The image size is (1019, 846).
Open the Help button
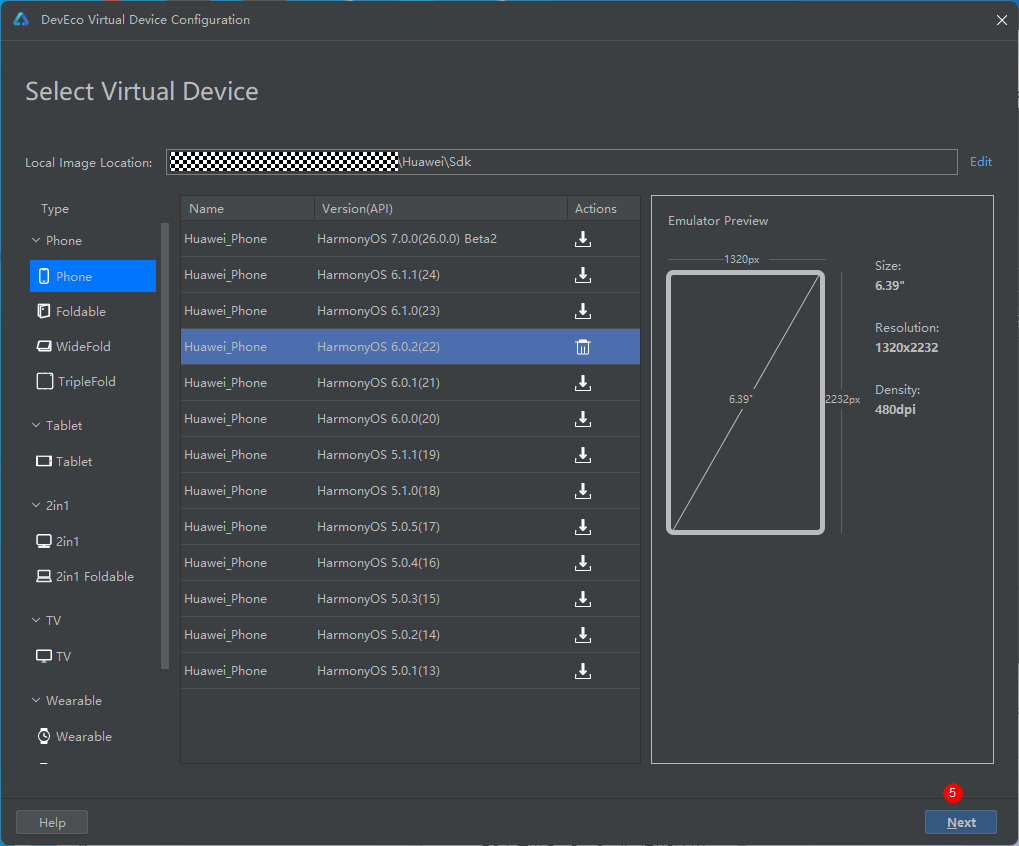point(52,822)
